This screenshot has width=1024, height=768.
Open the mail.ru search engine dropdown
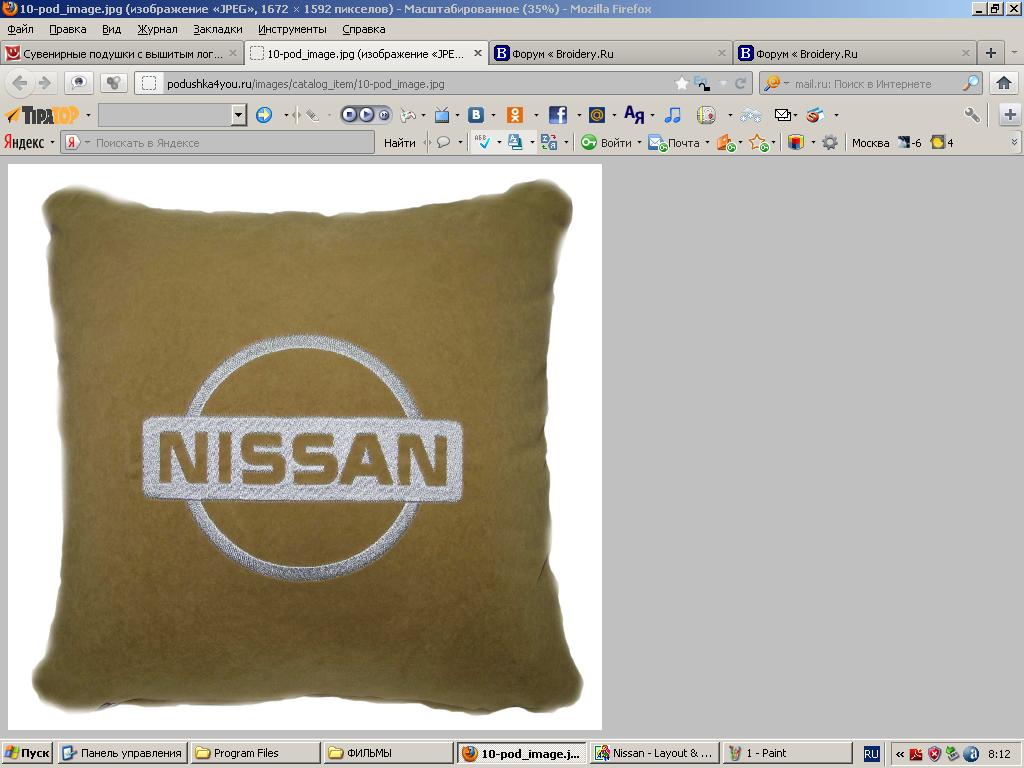click(x=786, y=84)
